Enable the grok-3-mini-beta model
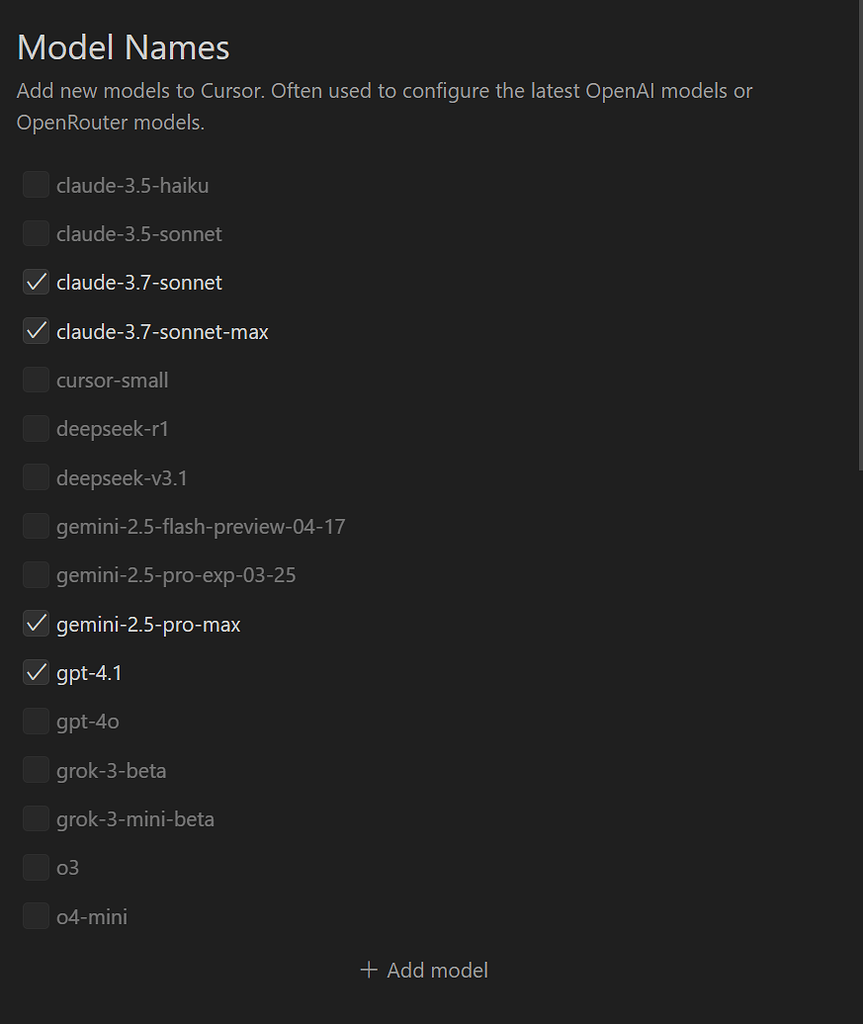Screen dimensions: 863x1024 pos(36,818)
